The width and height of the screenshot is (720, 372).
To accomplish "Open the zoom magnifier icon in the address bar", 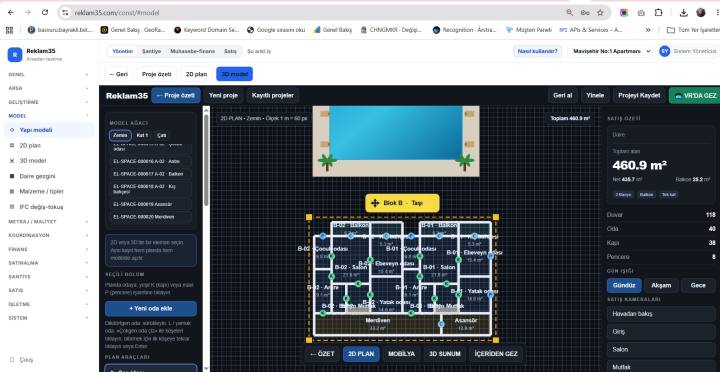I will [569, 12].
